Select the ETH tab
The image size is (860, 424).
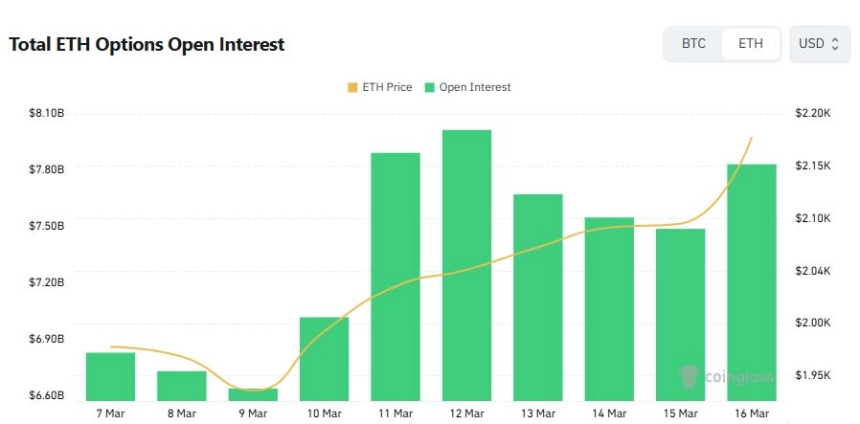[750, 44]
